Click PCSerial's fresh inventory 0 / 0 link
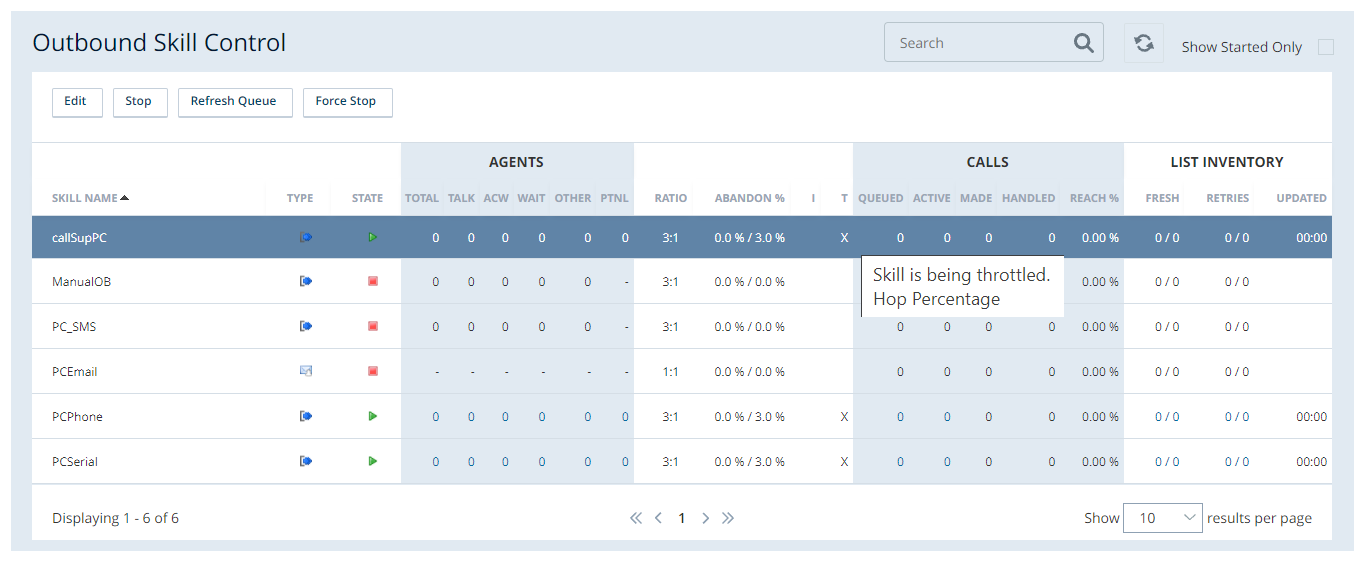This screenshot has width=1366, height=563. point(1167,462)
